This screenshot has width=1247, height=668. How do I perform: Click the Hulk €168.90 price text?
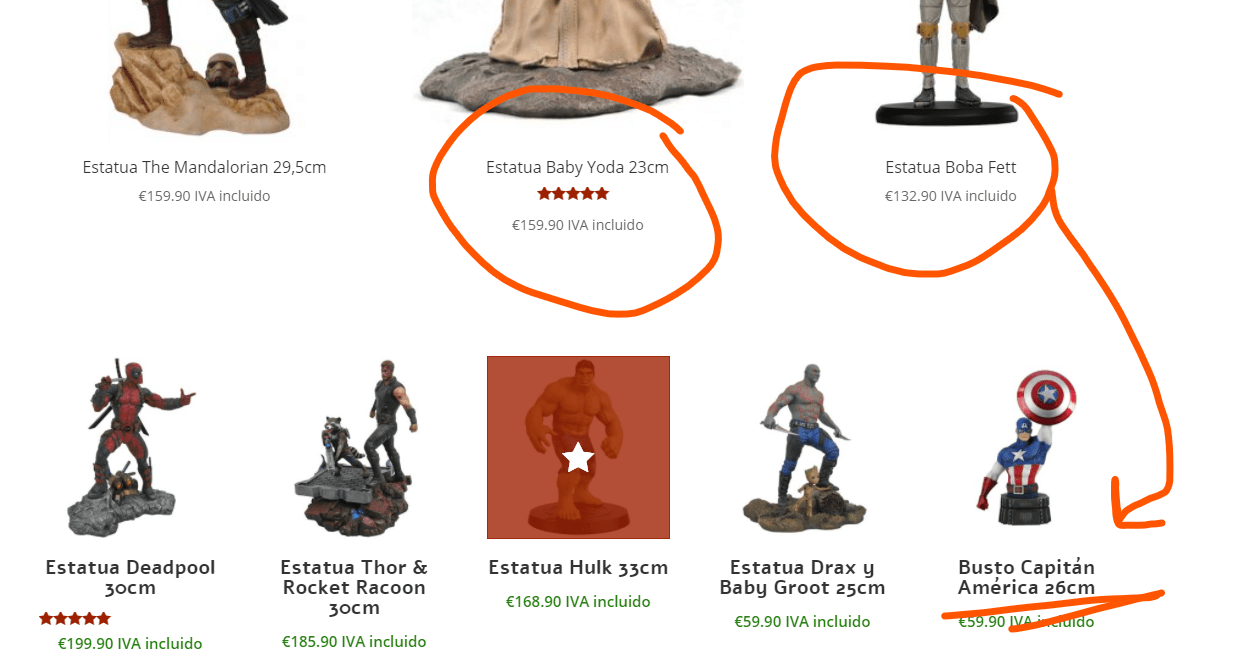click(578, 602)
